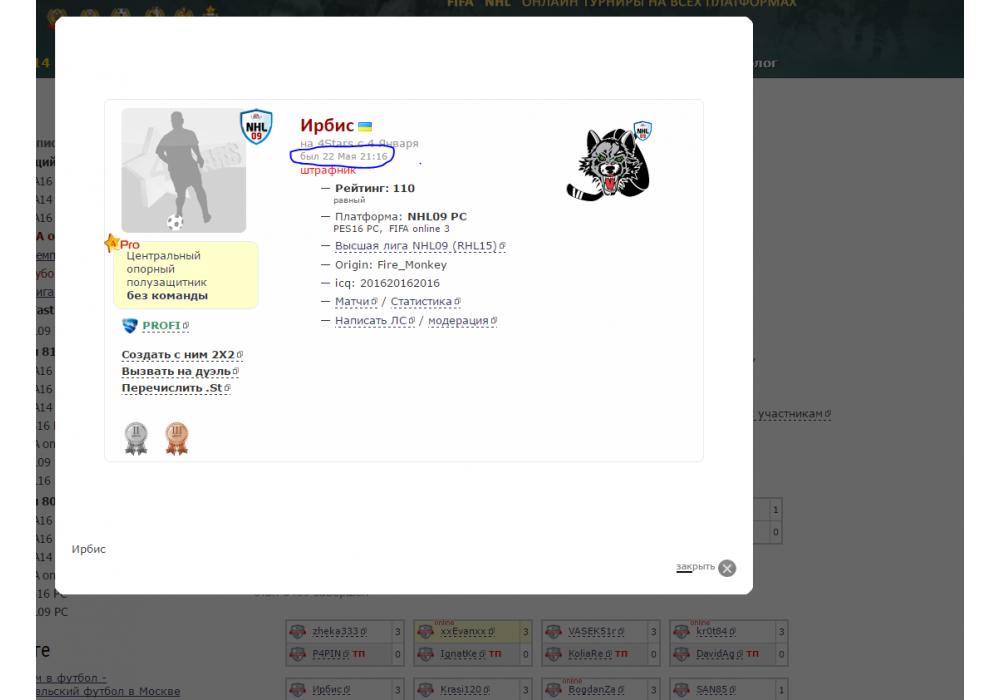Click team icon beside P4PIN
Viewport: 1000px width, 700px height.
click(298, 654)
